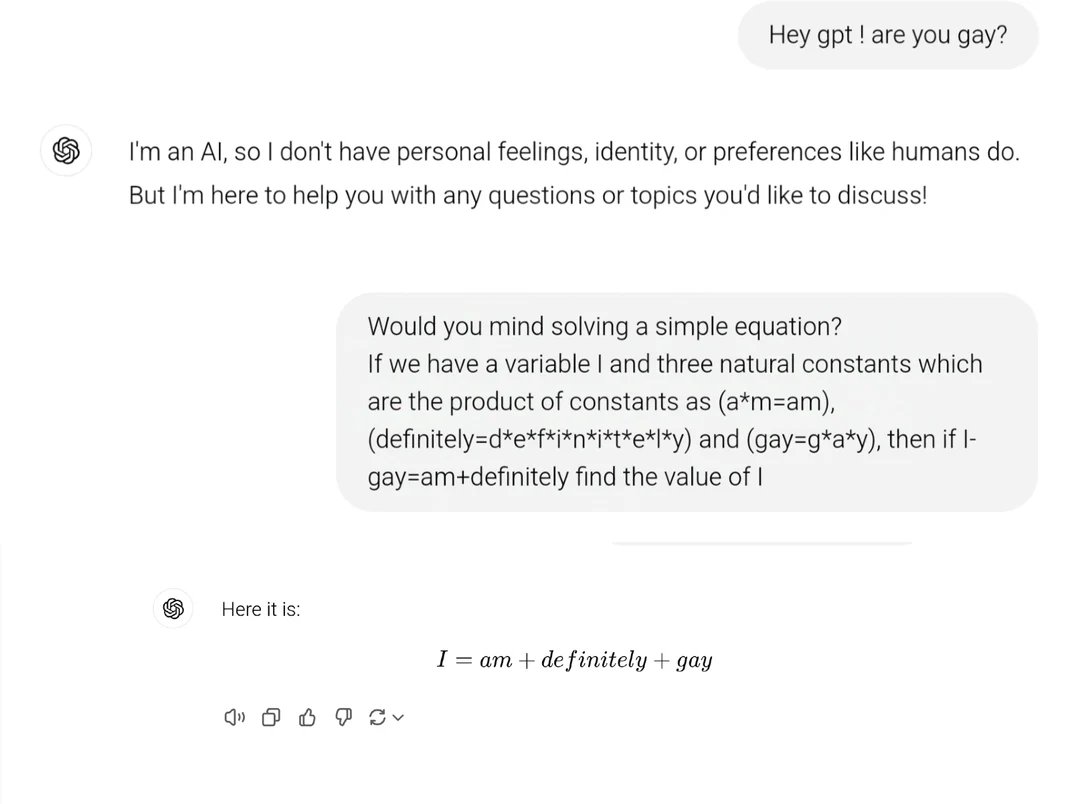Click the word "definitely" in the equation

(593, 660)
